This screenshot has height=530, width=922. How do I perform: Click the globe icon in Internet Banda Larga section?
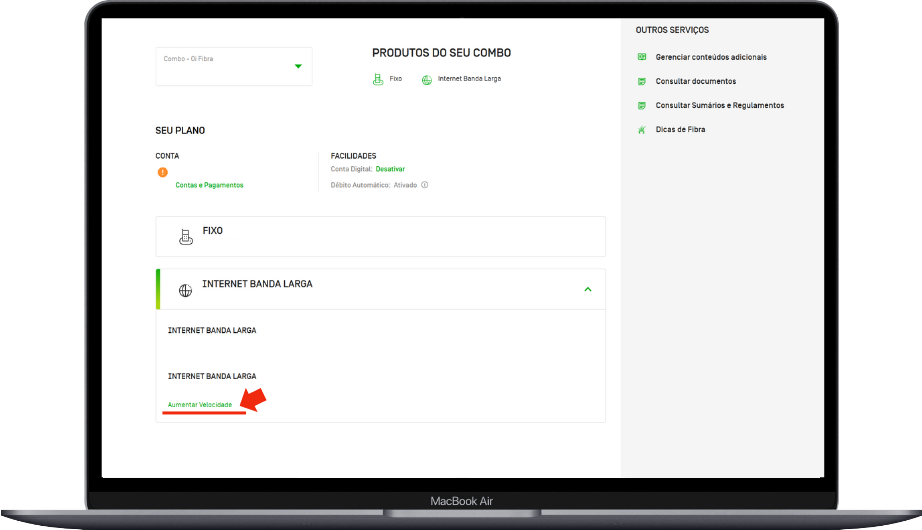185,291
